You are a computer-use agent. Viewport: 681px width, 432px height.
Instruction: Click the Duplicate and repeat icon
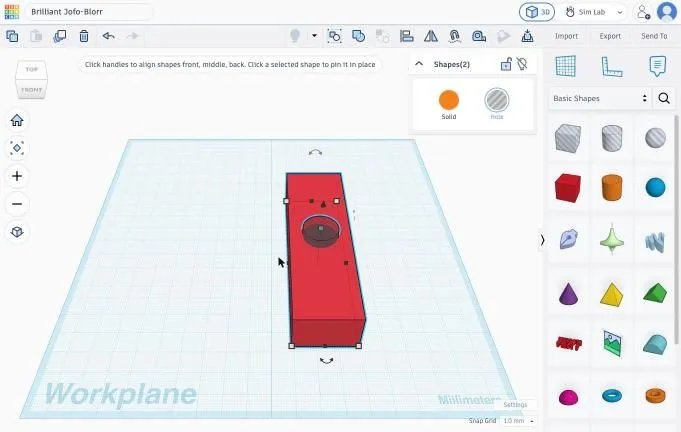tap(60, 36)
